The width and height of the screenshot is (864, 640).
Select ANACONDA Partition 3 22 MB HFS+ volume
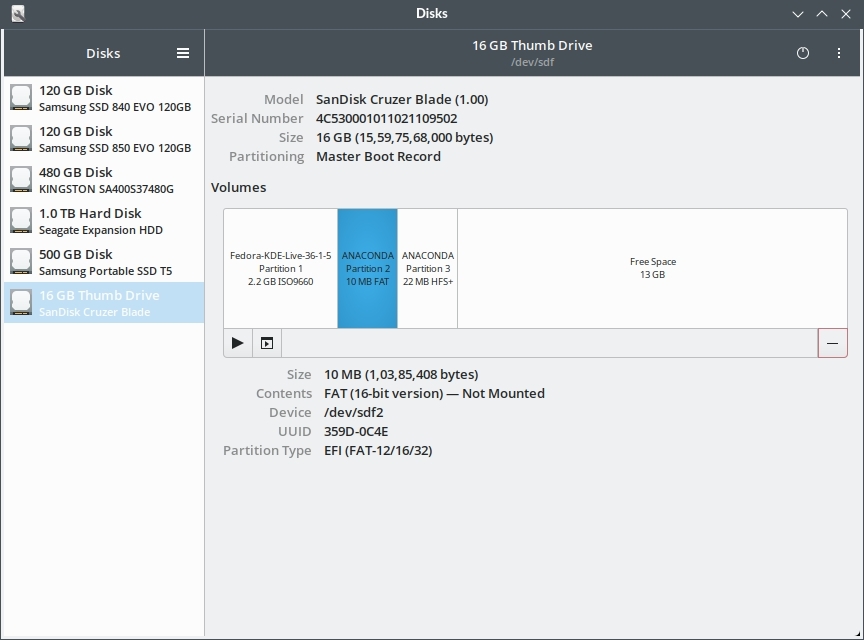[428, 268]
